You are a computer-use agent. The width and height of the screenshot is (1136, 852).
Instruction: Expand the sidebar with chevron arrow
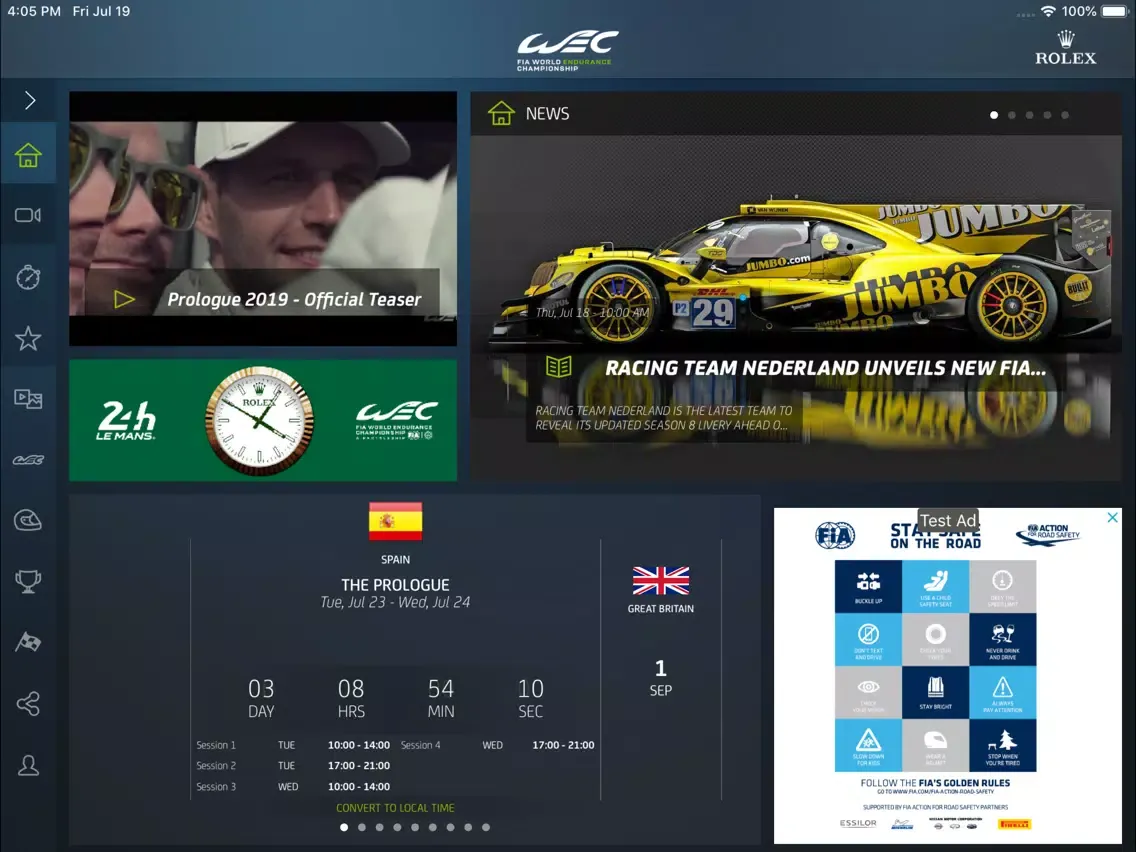30,100
